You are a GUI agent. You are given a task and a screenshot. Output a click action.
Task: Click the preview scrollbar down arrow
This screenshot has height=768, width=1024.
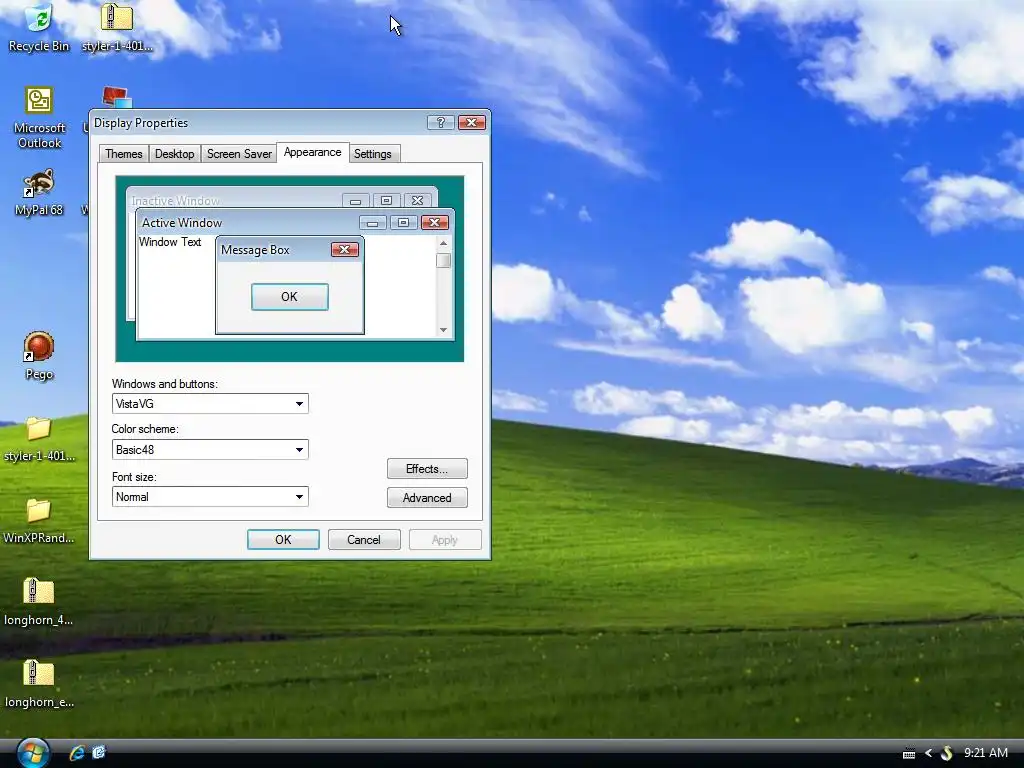point(443,330)
